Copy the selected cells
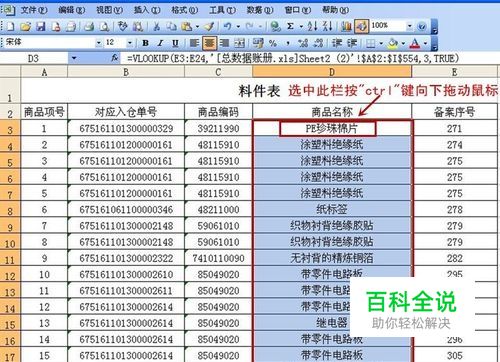 (x=171, y=26)
